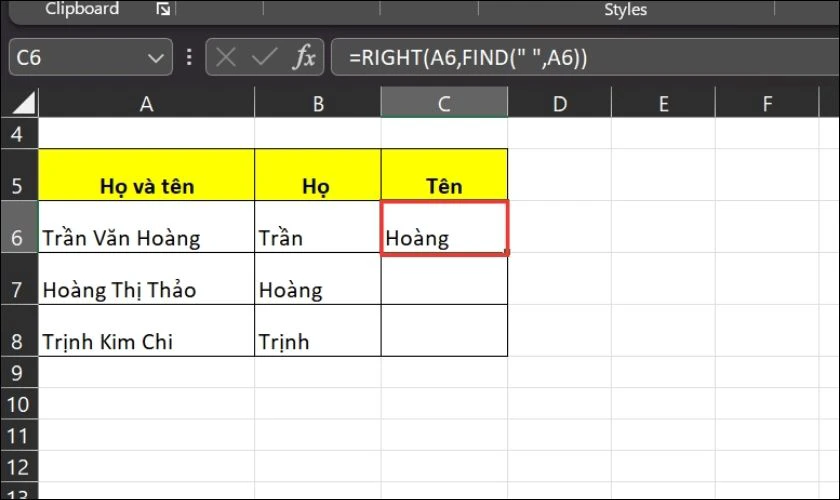Click the three-dot Name Box resize handle
The height and width of the screenshot is (500, 840).
click(187, 58)
